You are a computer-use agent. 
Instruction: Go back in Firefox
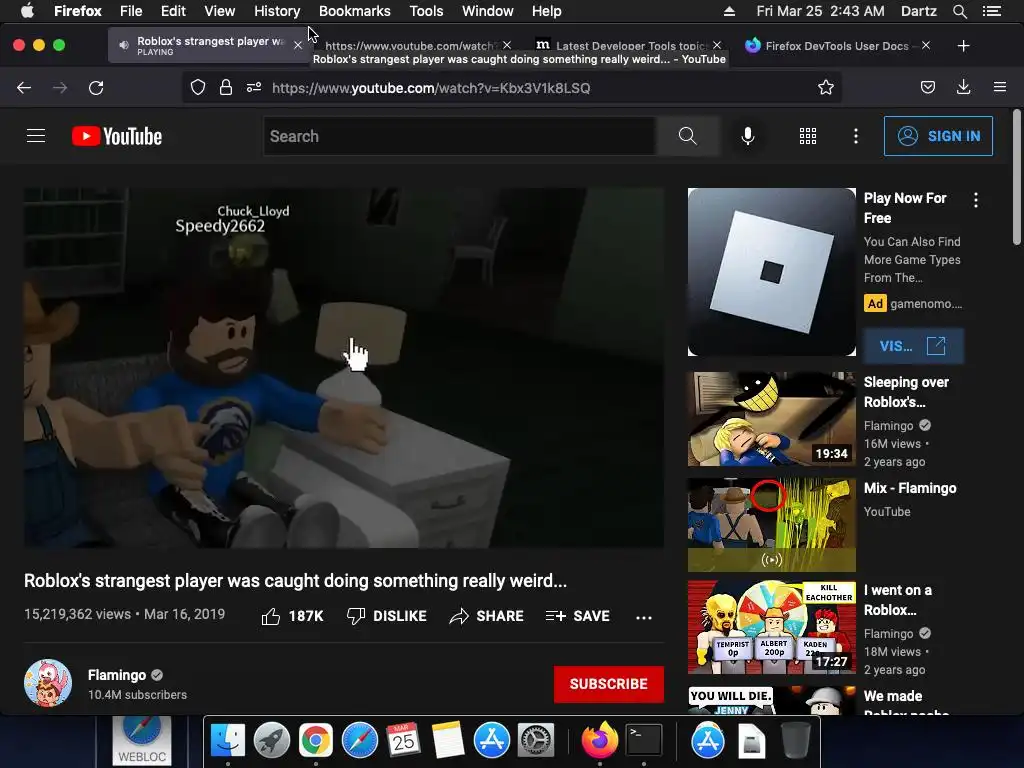click(x=24, y=88)
